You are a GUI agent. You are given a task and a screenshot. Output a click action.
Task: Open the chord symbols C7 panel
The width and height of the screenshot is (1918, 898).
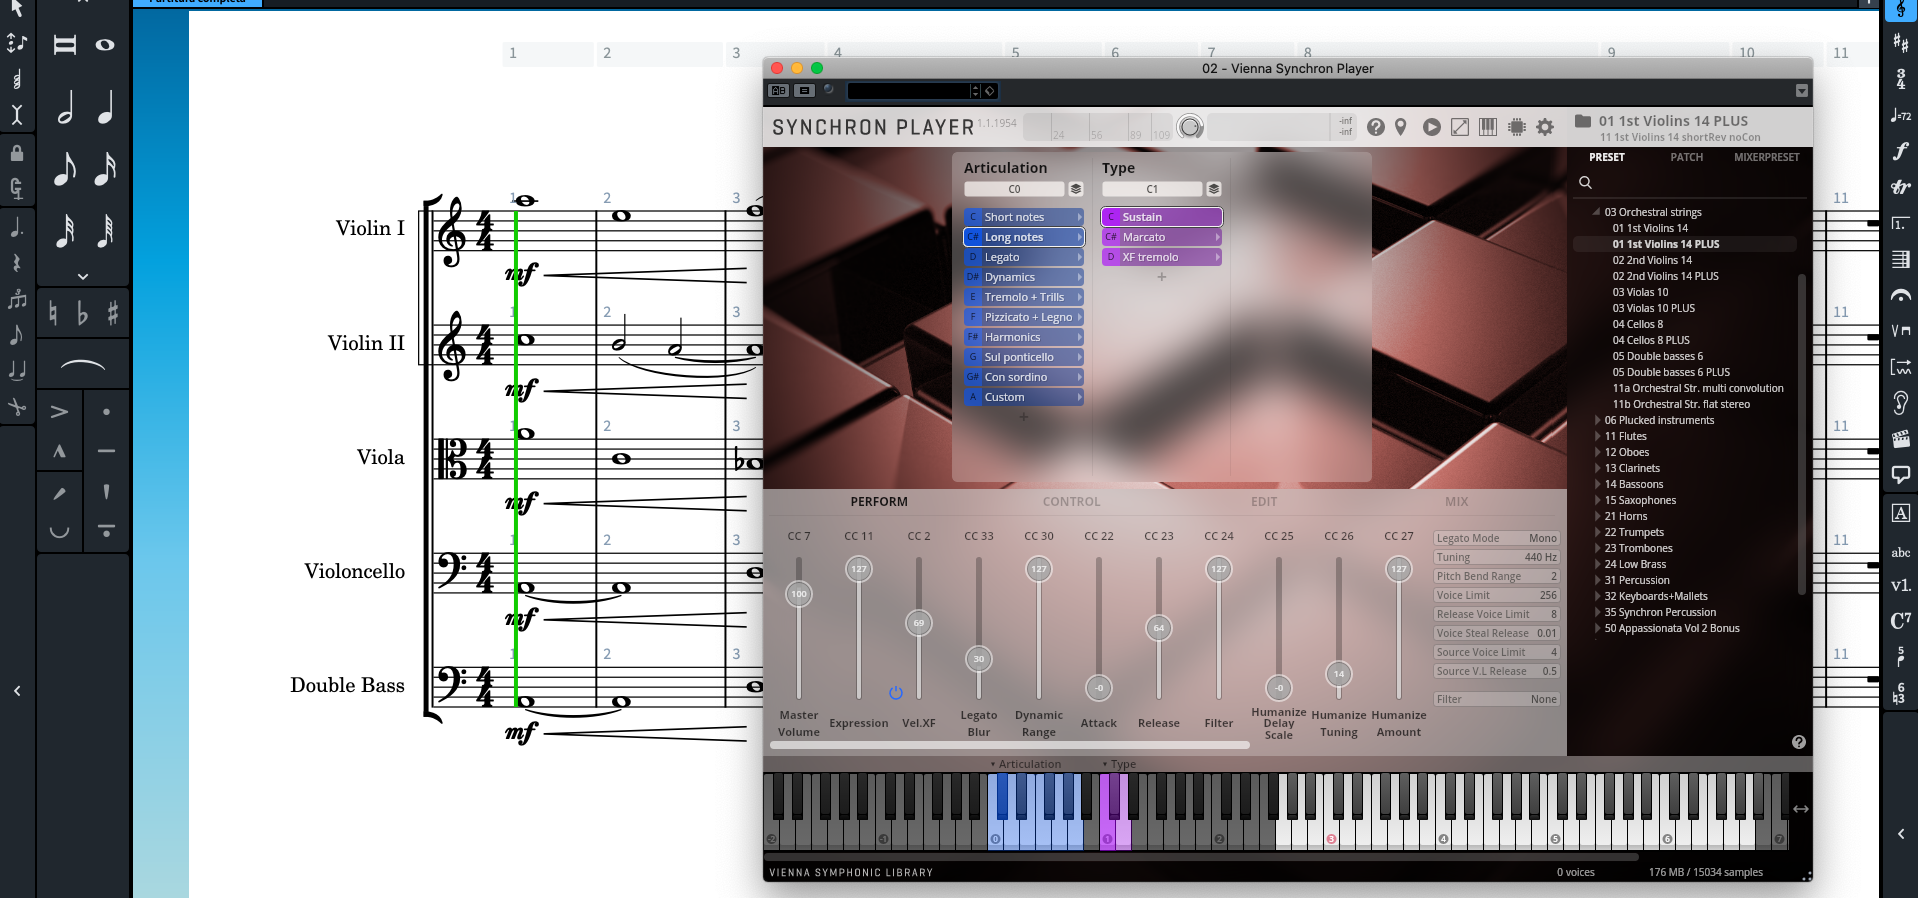(1900, 621)
